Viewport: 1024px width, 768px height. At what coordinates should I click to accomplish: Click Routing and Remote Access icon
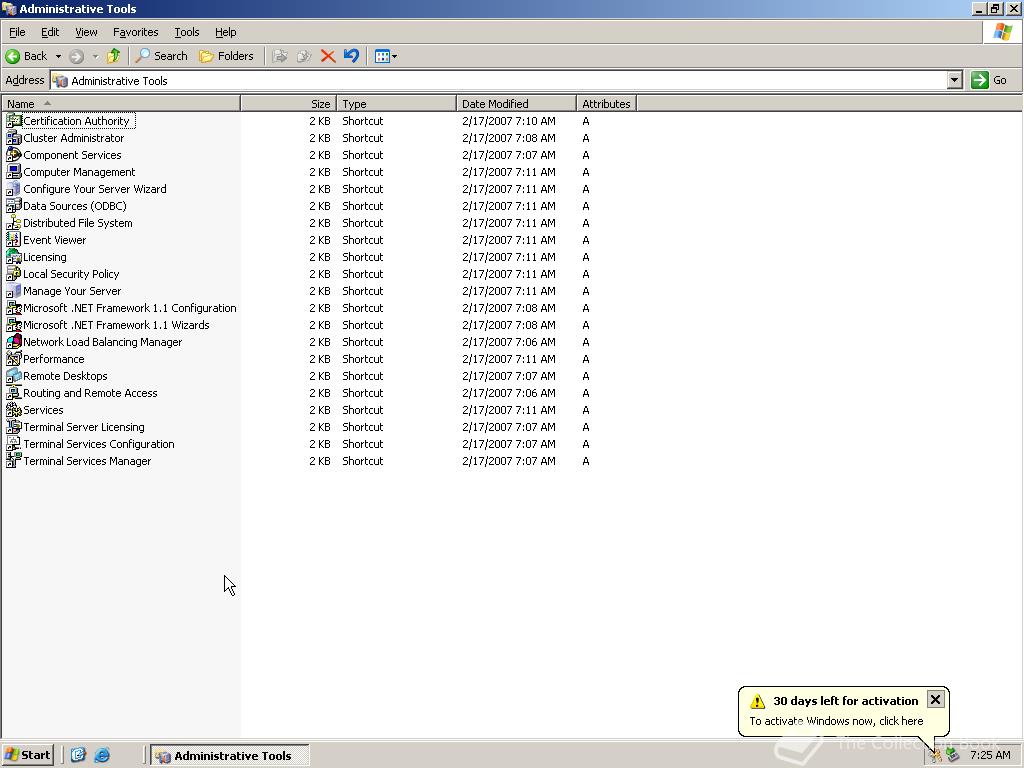click(x=13, y=392)
